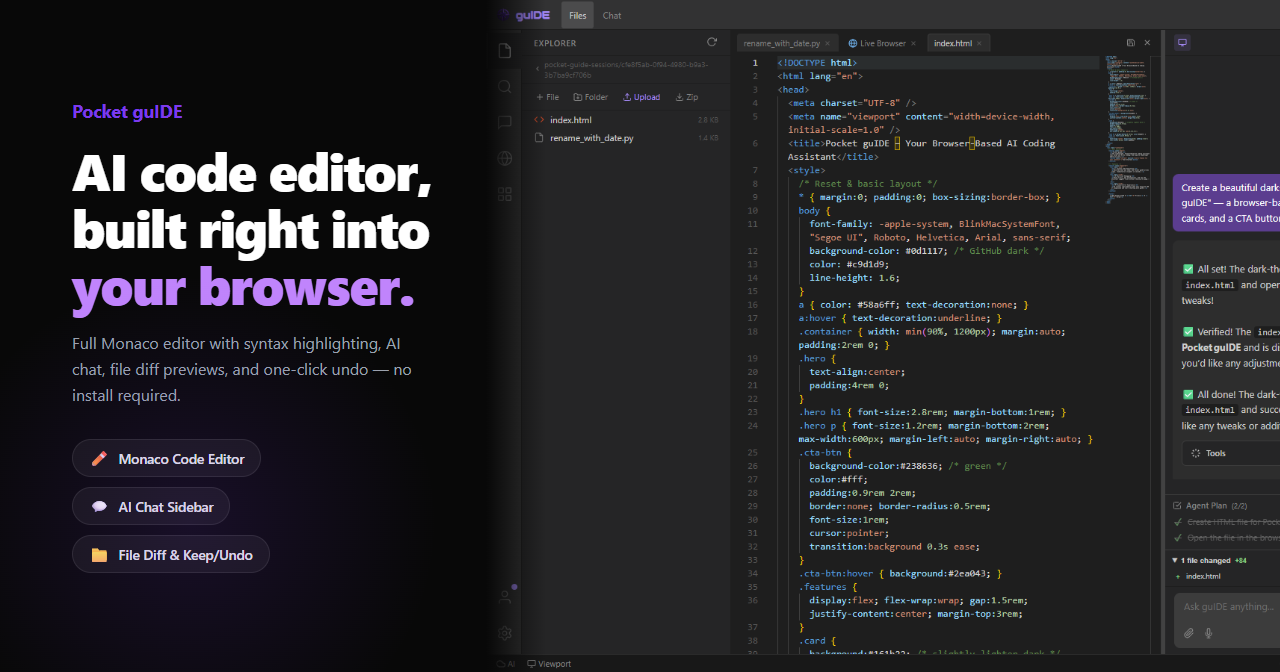Open the globe browser icon in activity bar
The height and width of the screenshot is (672, 1280).
pyautogui.click(x=505, y=158)
